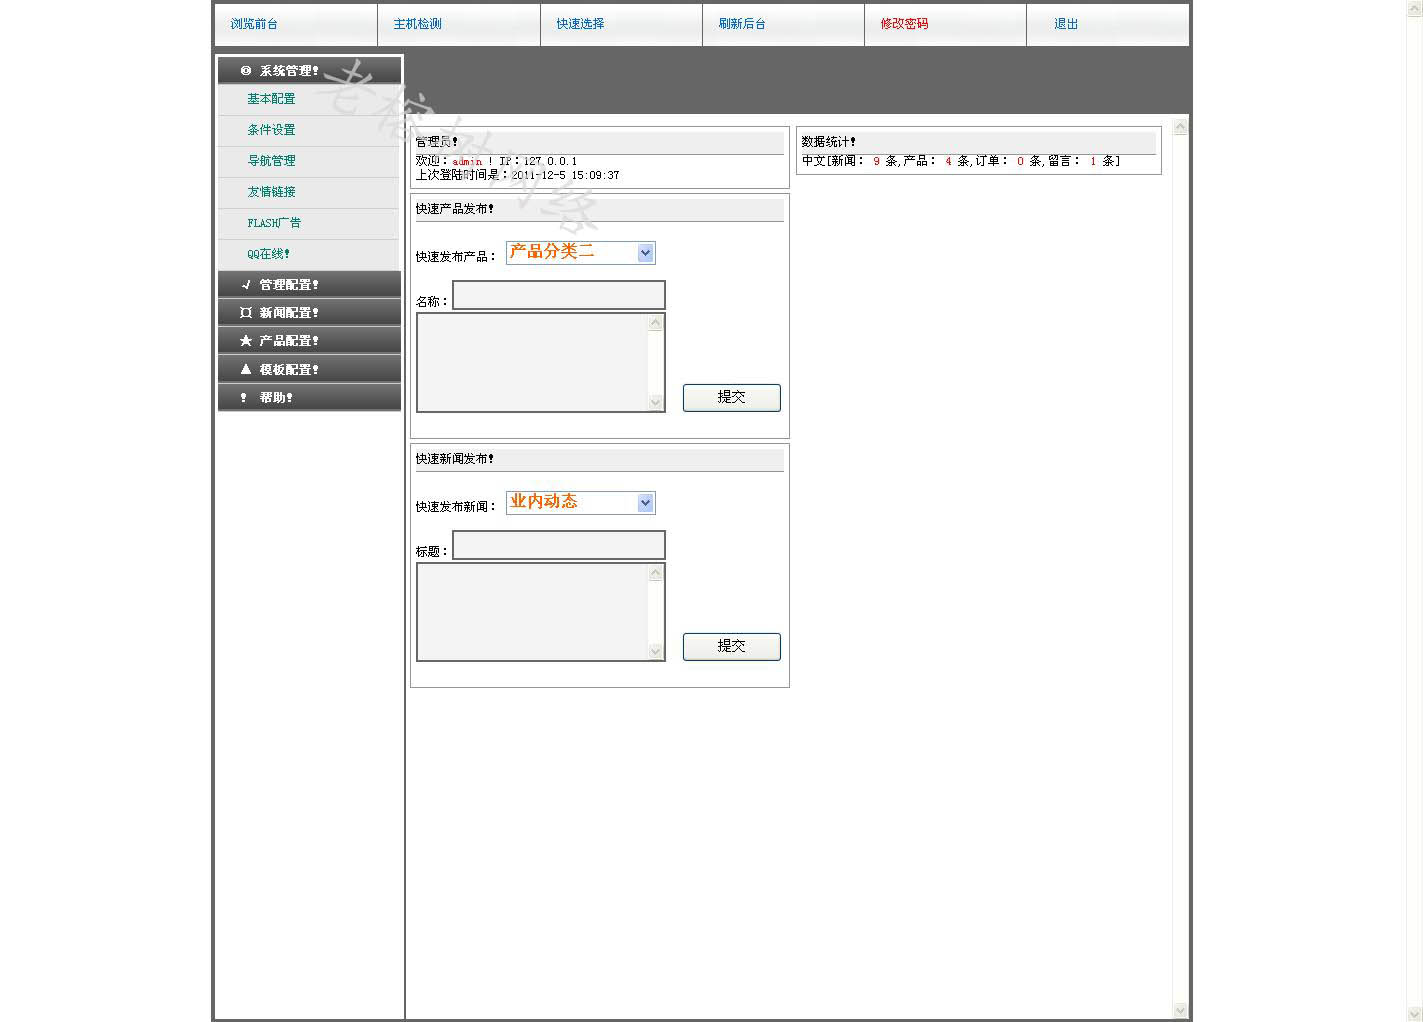
Task: Click the 产品配置 star icon
Action: [246, 341]
